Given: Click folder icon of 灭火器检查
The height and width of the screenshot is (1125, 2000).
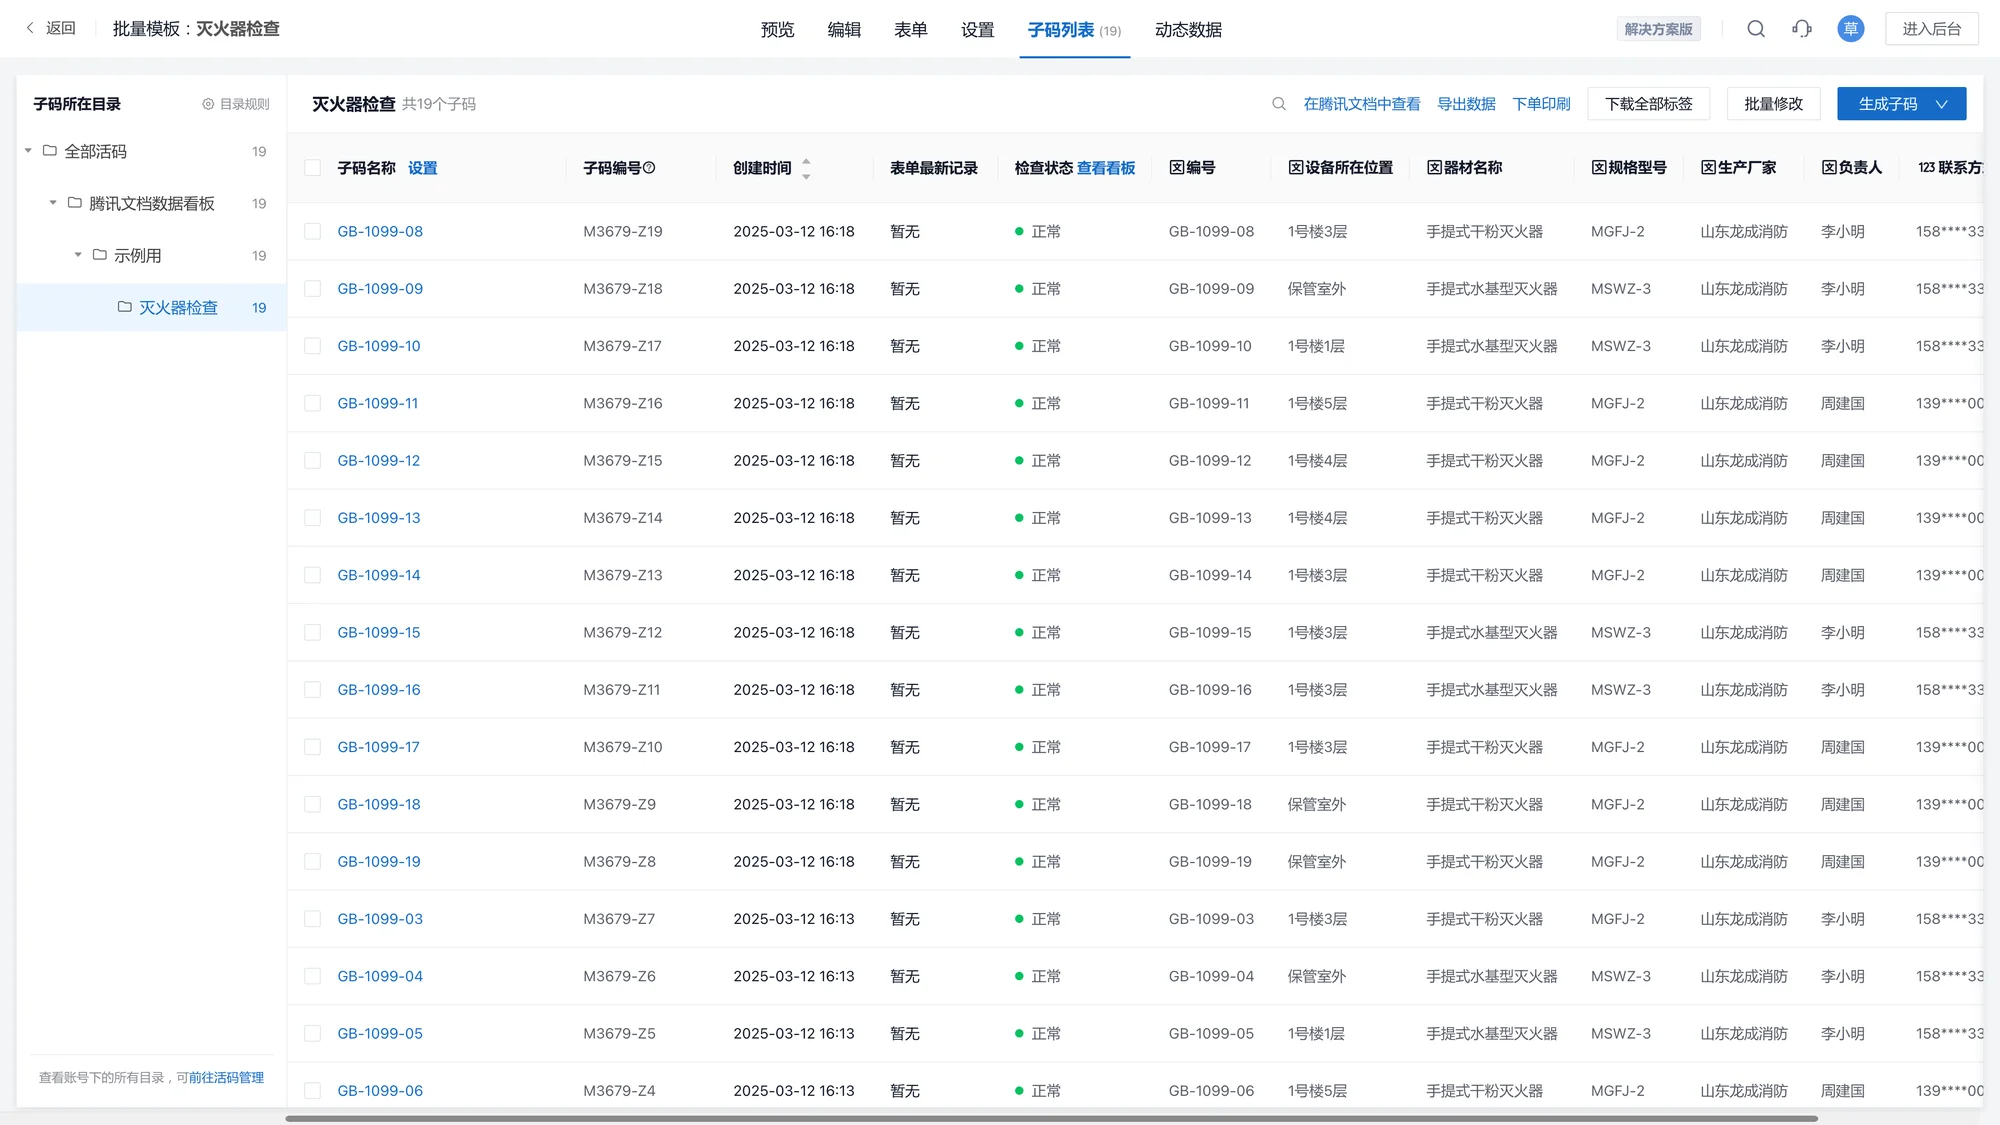Looking at the screenshot, I should click(x=125, y=307).
